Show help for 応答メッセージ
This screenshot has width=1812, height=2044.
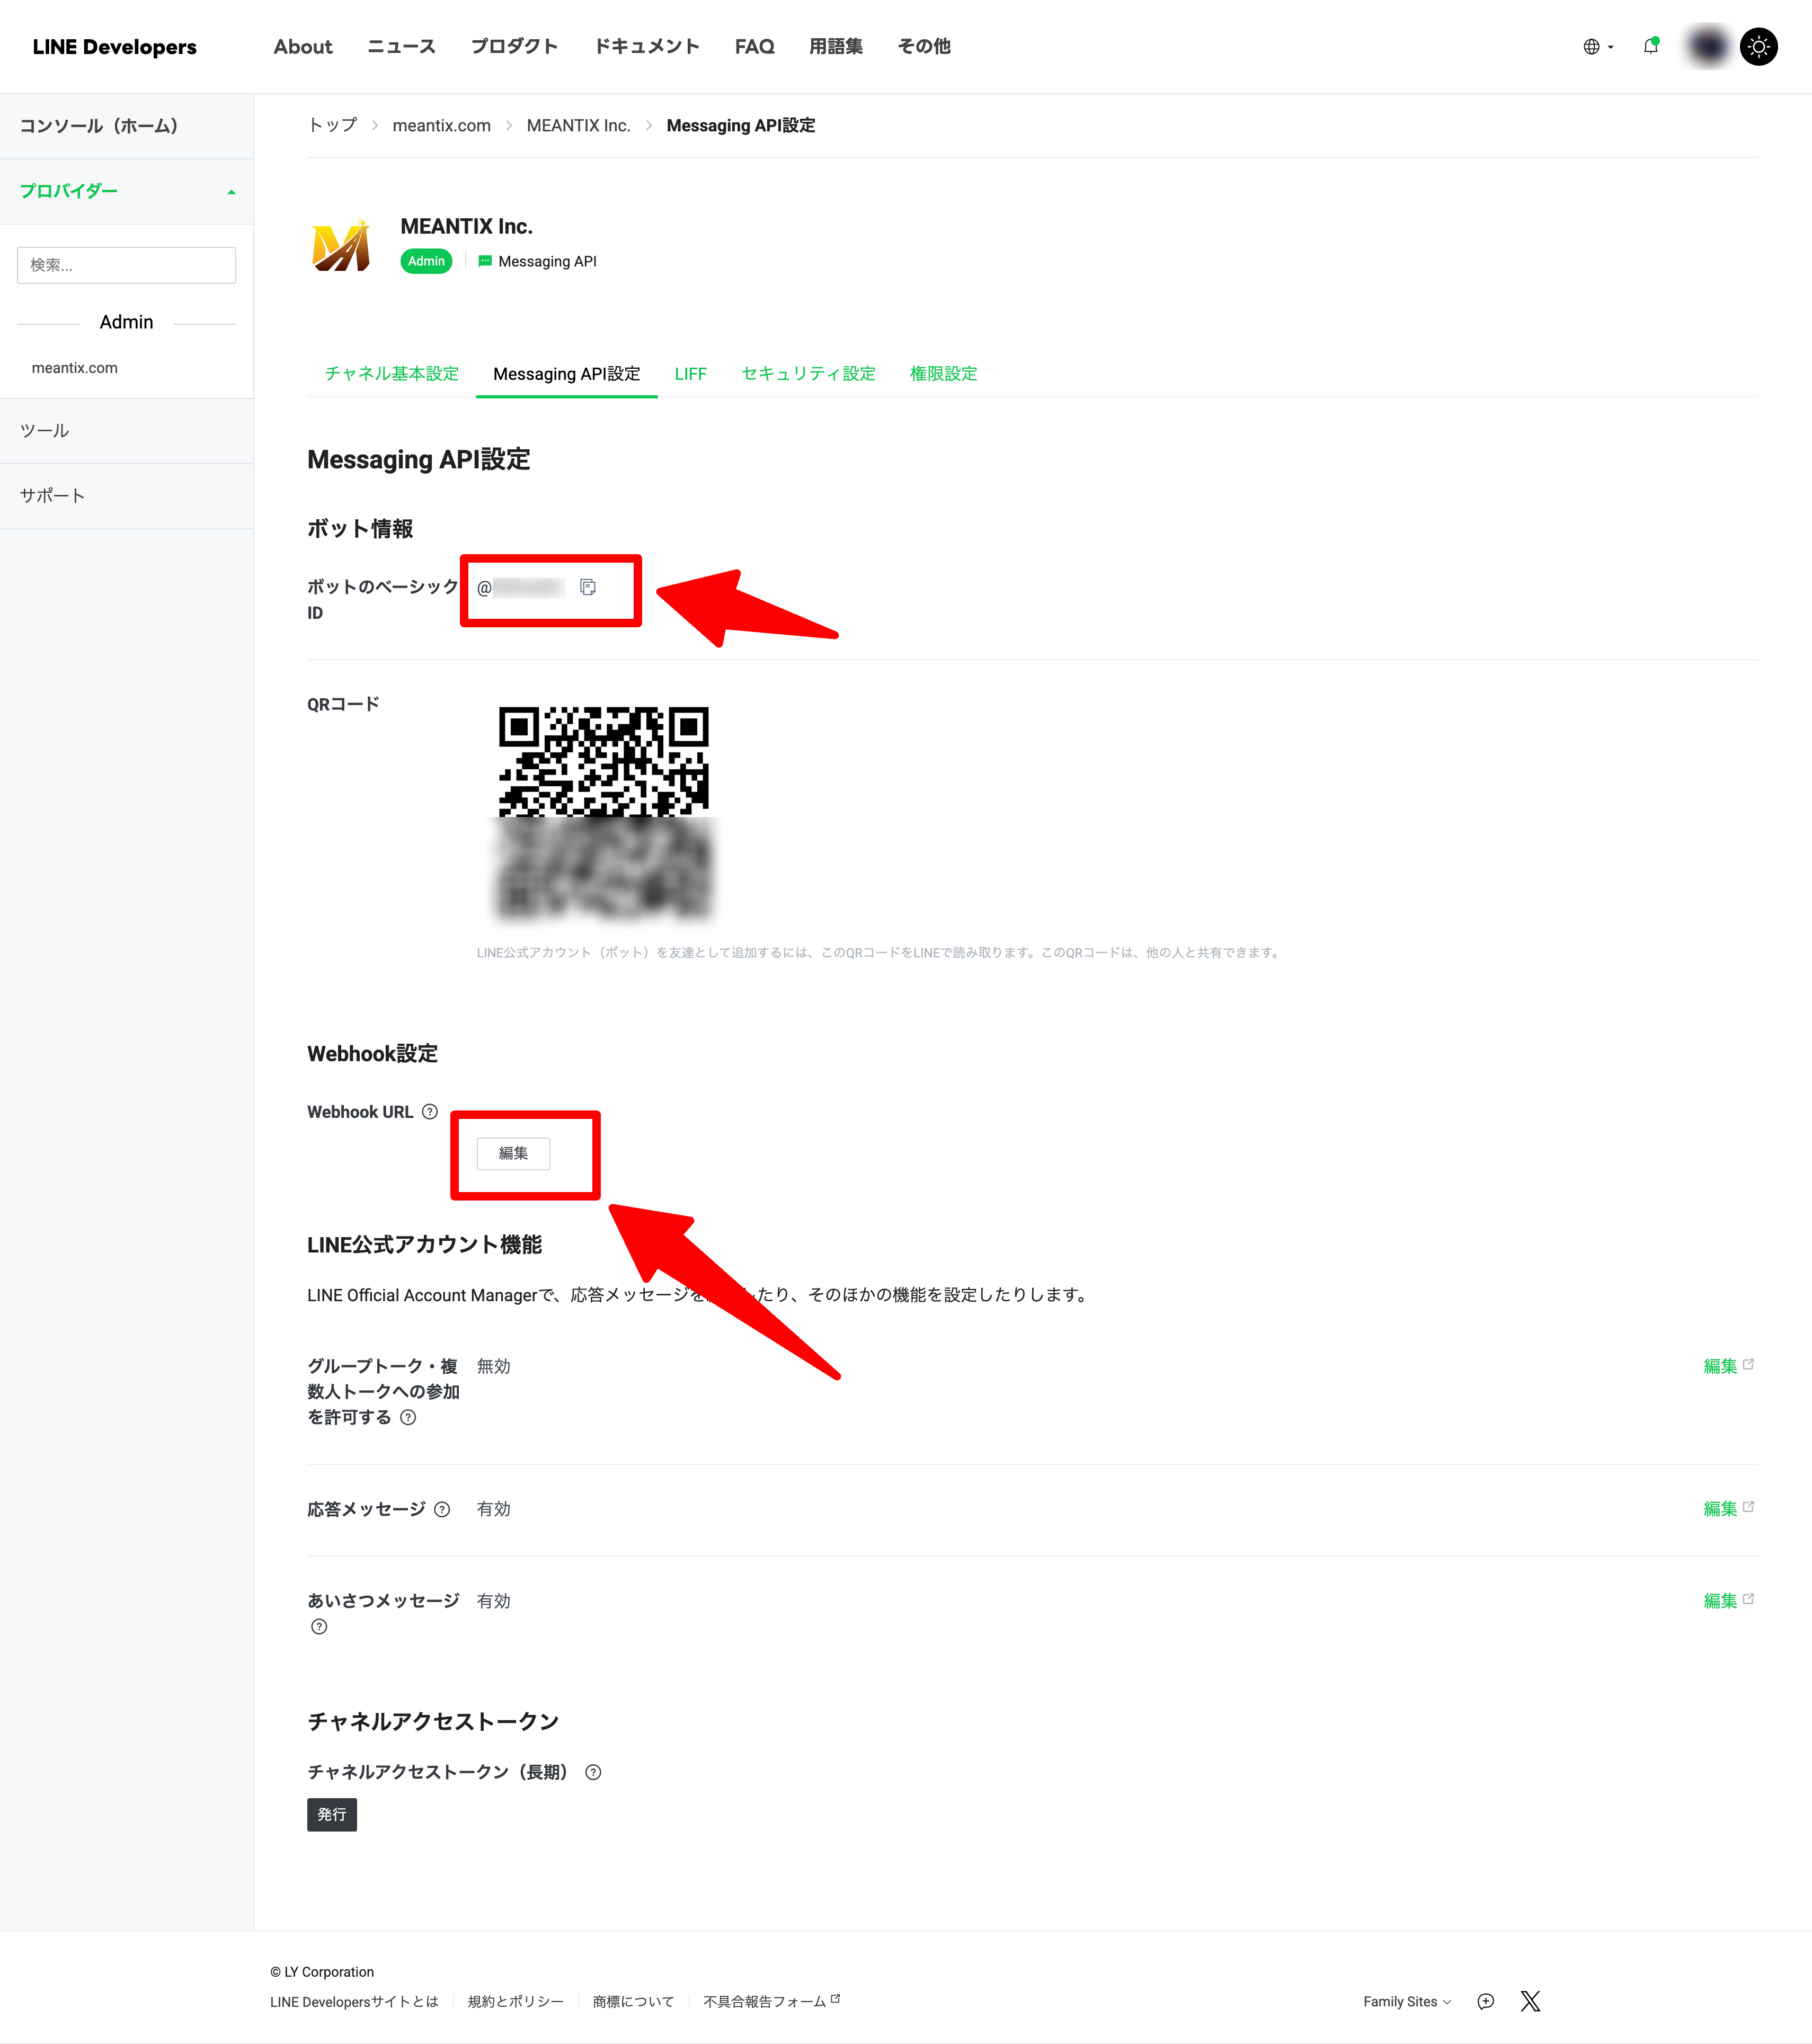[x=442, y=1509]
